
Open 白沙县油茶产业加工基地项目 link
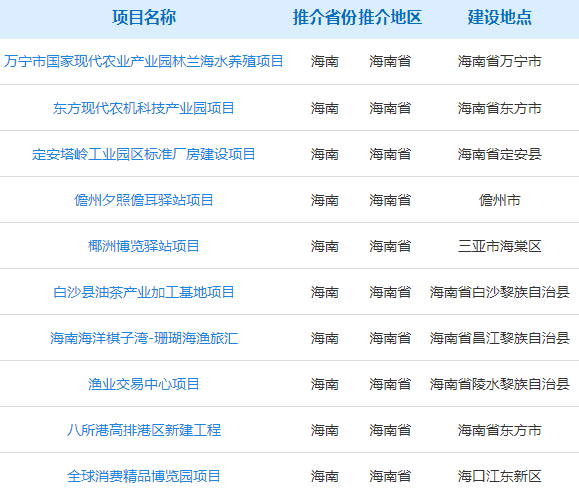(144, 292)
